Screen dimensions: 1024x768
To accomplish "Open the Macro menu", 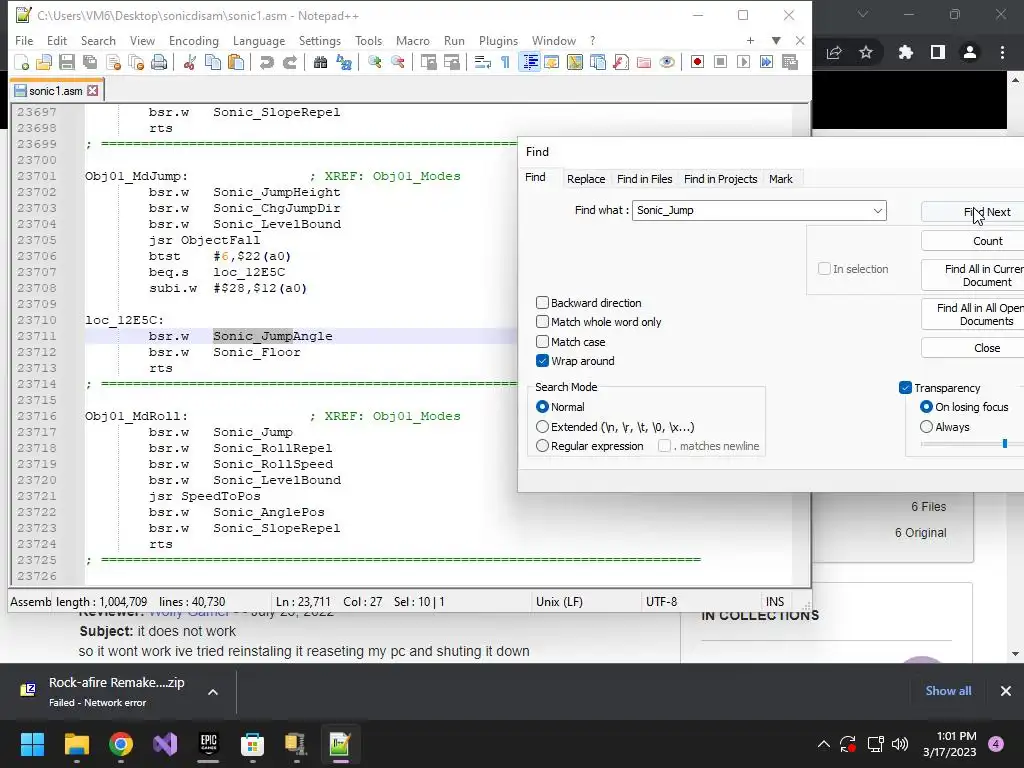I will tap(413, 40).
